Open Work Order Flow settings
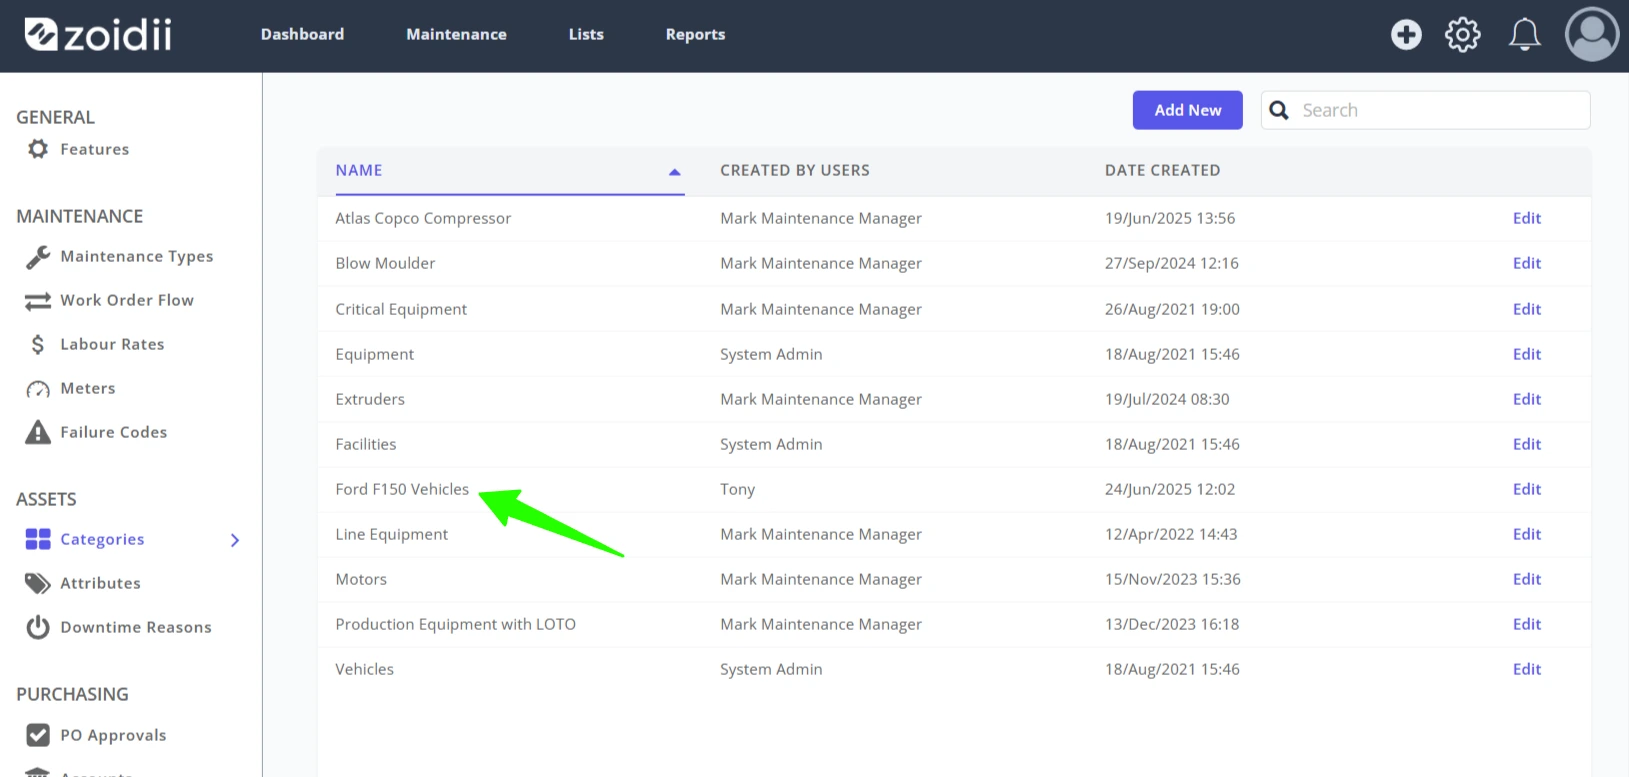This screenshot has height=777, width=1629. (x=127, y=300)
